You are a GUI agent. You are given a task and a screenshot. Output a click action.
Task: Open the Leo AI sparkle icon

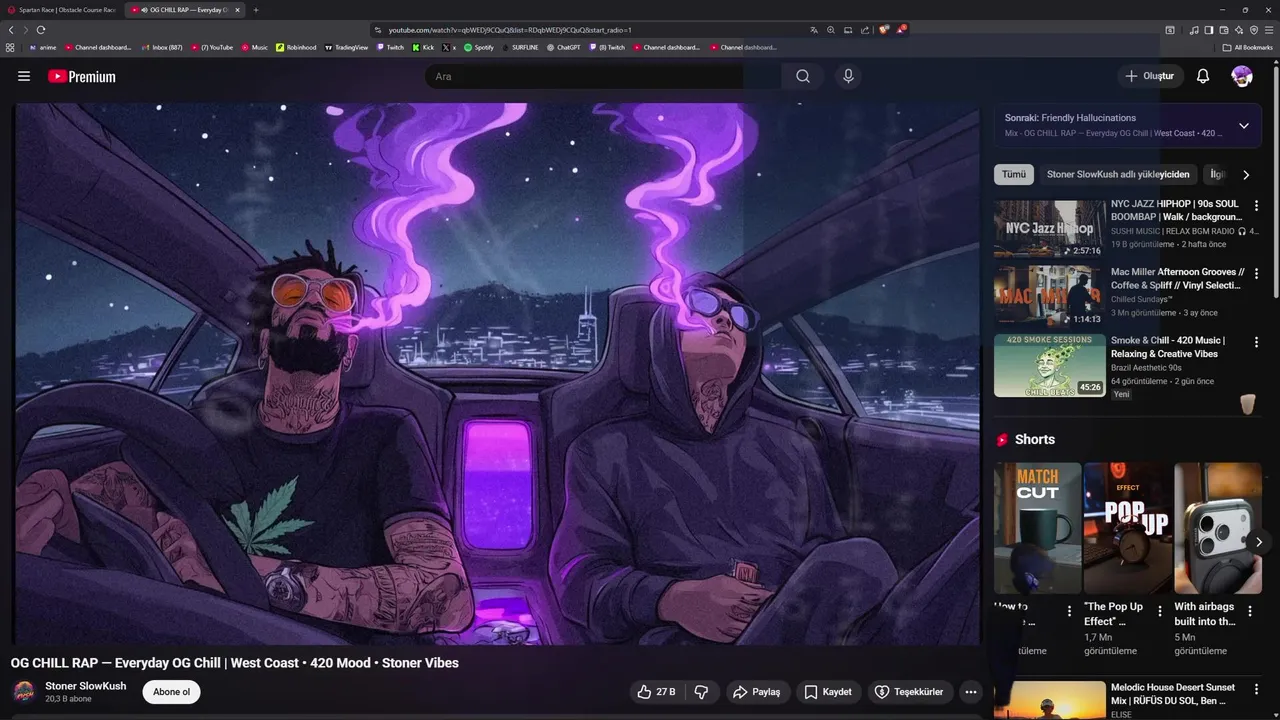click(1239, 30)
